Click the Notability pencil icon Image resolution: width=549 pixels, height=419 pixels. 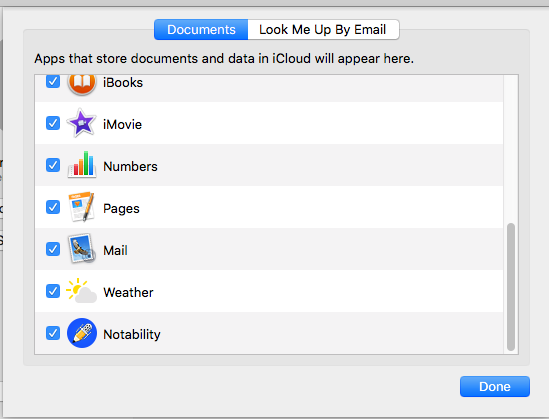pyautogui.click(x=82, y=333)
